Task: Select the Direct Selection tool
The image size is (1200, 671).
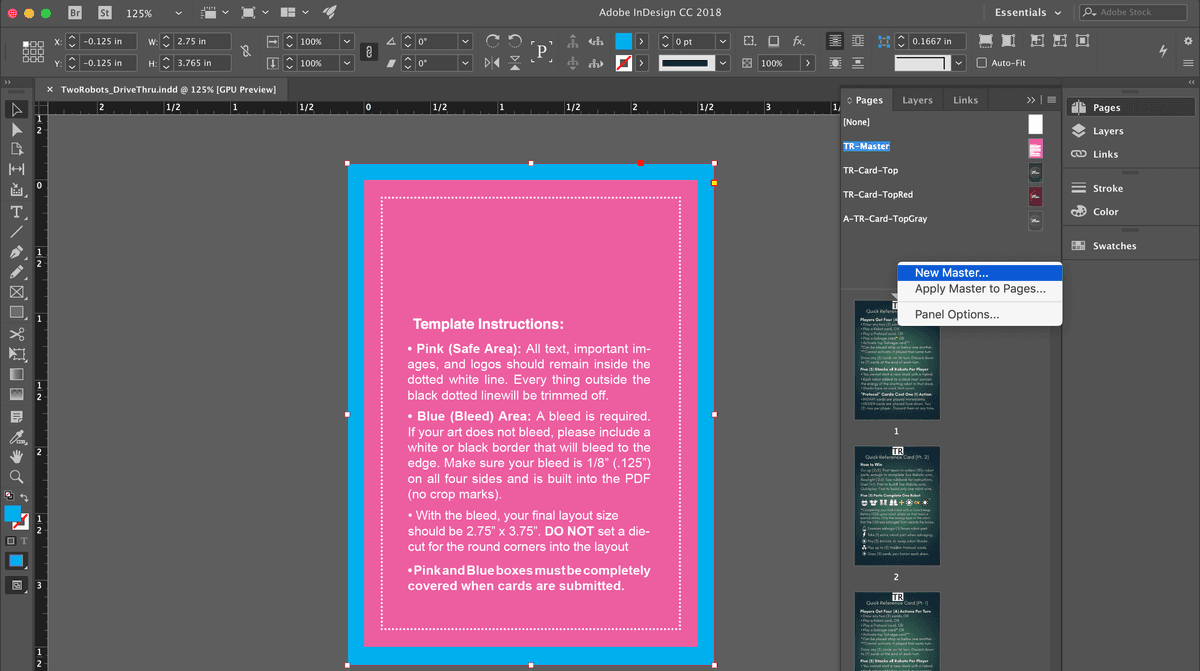Action: 17,130
